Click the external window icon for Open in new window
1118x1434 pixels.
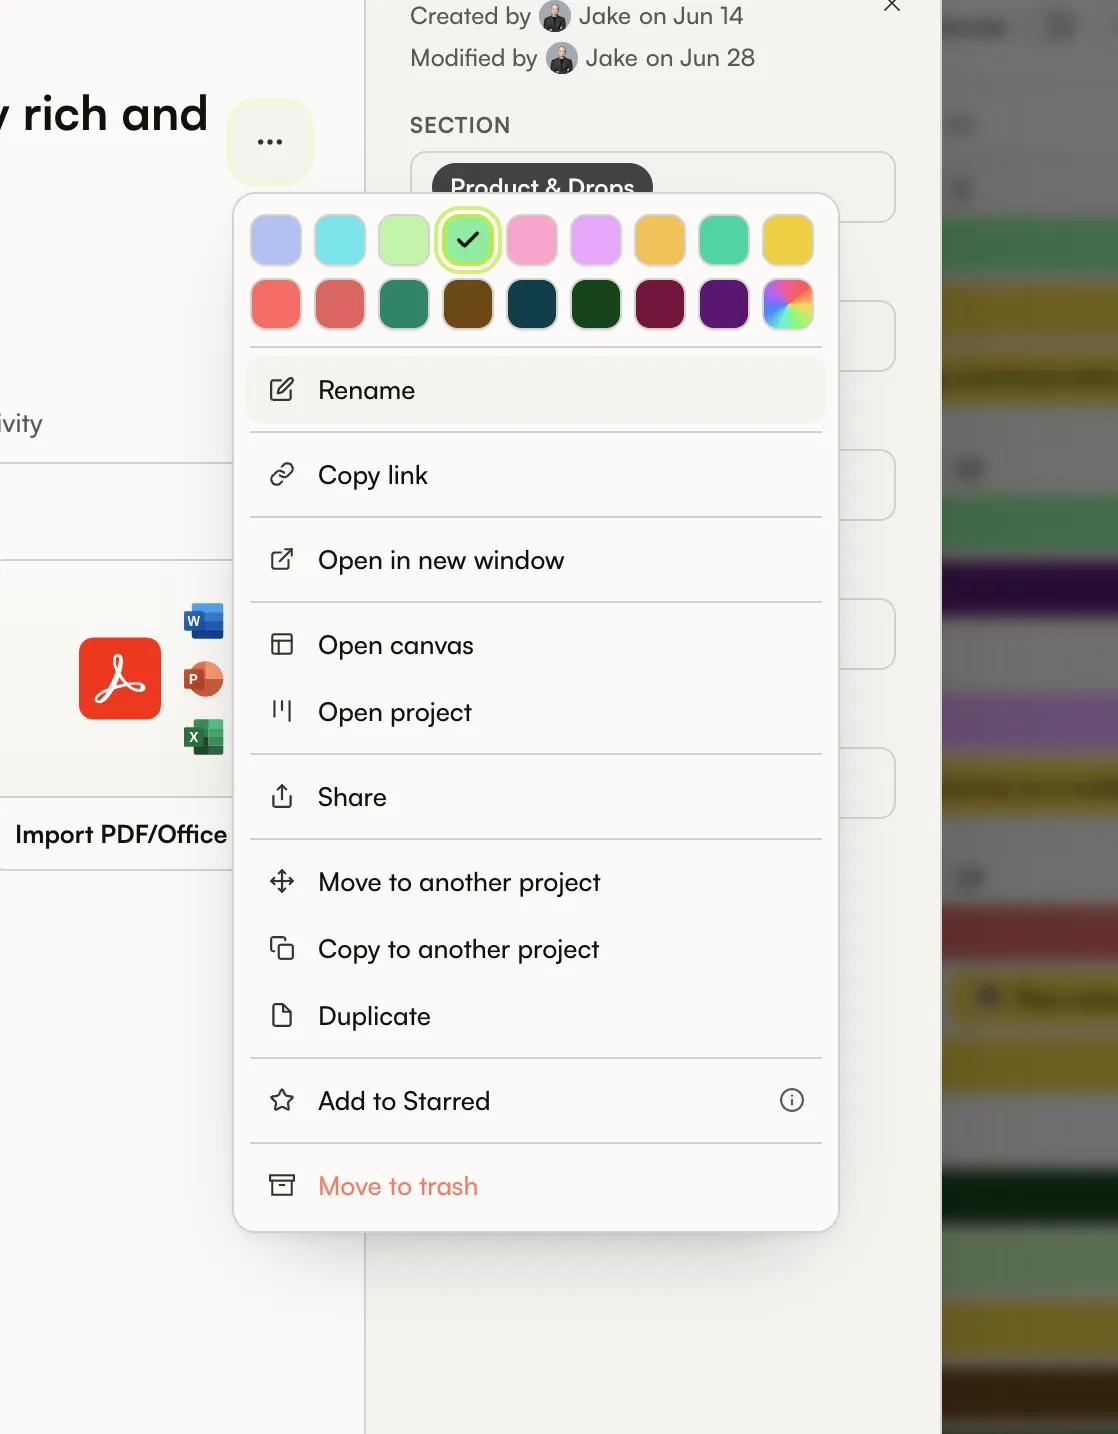[282, 559]
